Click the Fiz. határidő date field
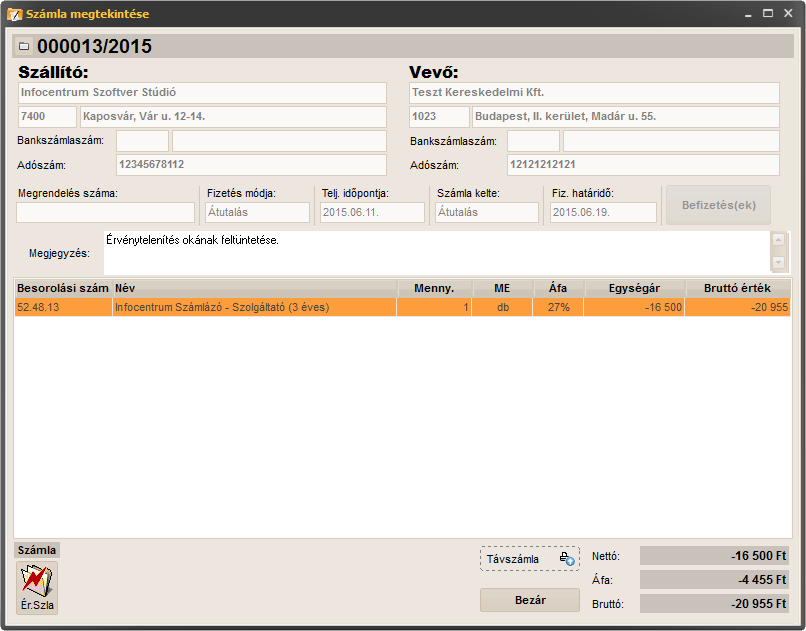 [x=603, y=212]
